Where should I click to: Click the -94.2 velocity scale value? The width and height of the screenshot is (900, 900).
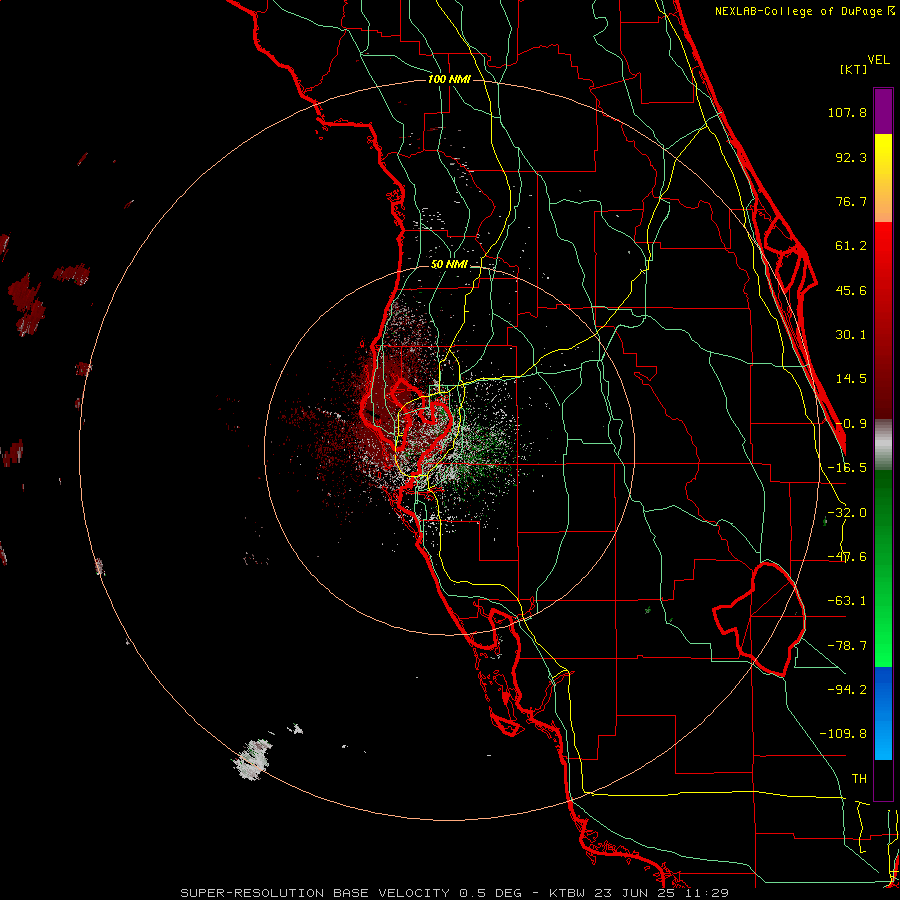pyautogui.click(x=847, y=689)
